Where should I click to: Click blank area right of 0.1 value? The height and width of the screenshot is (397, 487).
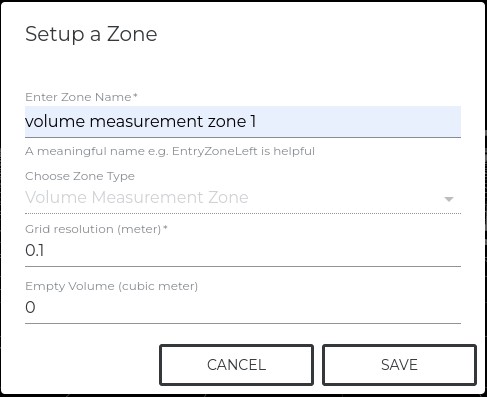click(x=252, y=251)
